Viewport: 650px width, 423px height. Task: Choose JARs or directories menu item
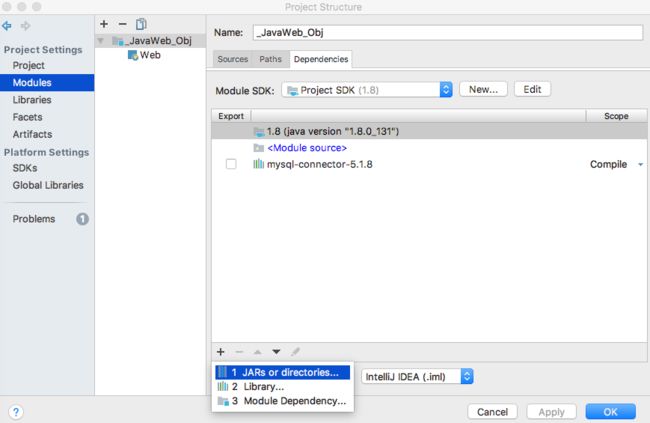coord(283,372)
